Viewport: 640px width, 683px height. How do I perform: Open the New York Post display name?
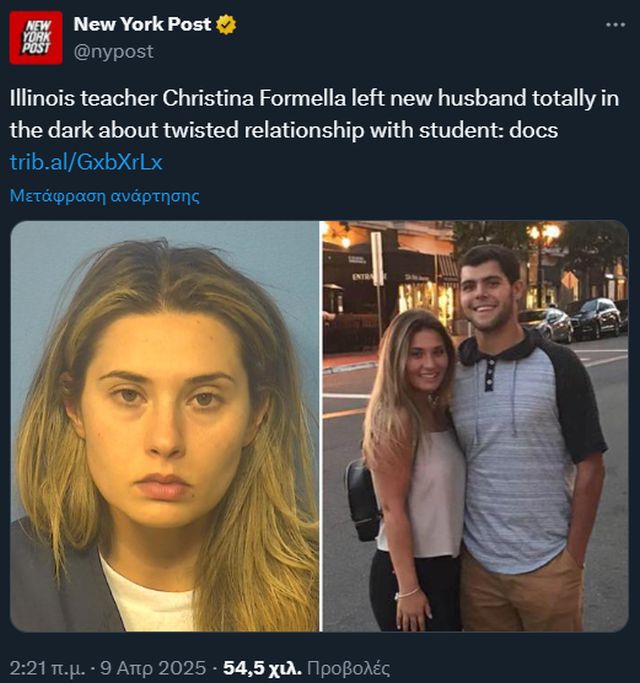pyautogui.click(x=142, y=25)
